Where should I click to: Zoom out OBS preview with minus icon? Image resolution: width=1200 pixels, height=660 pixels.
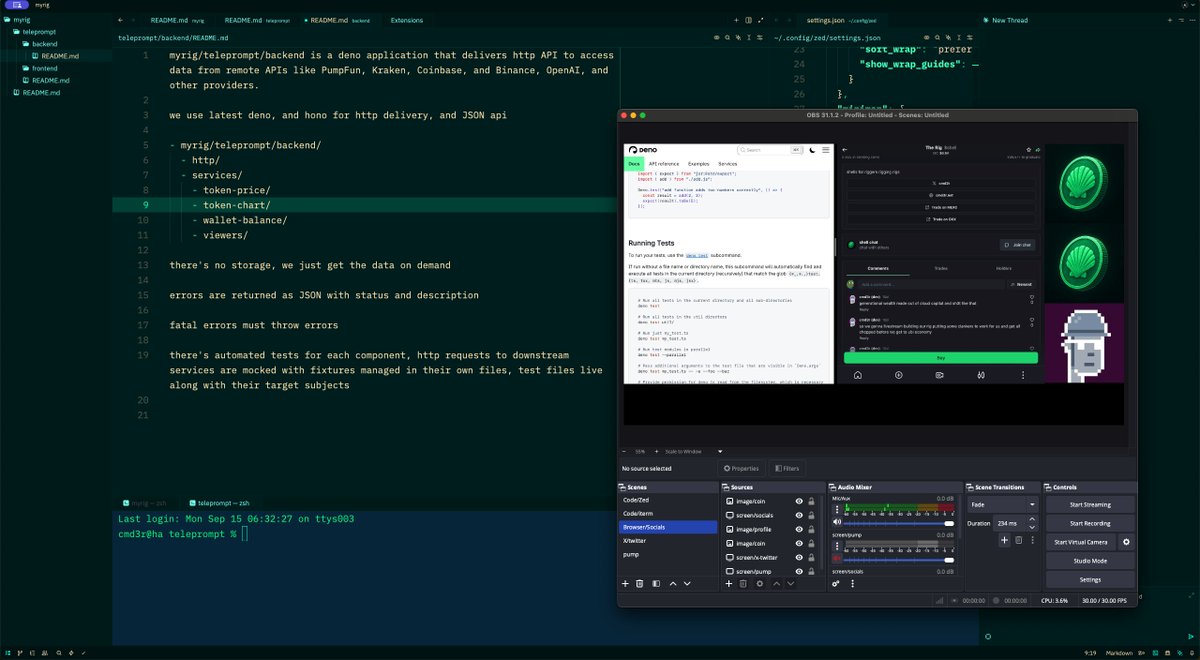pyautogui.click(x=626, y=451)
